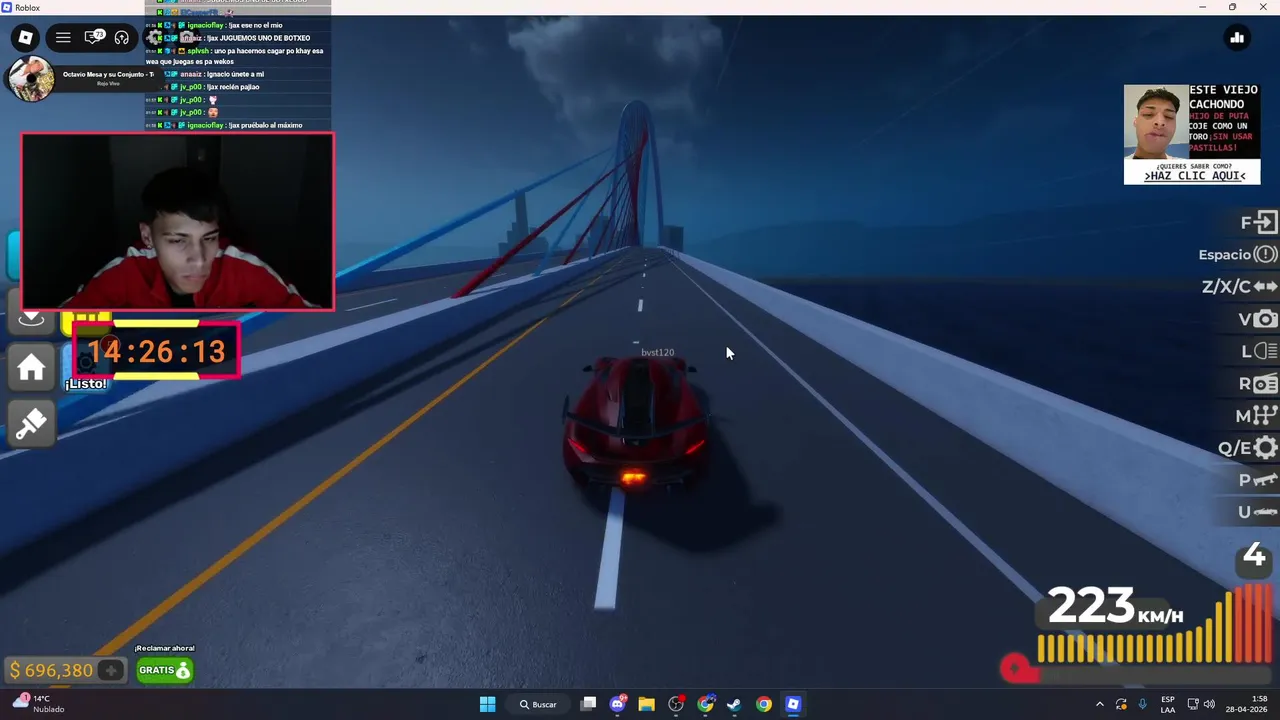Open Discord from the taskbar
The image size is (1280, 720).
617,704
